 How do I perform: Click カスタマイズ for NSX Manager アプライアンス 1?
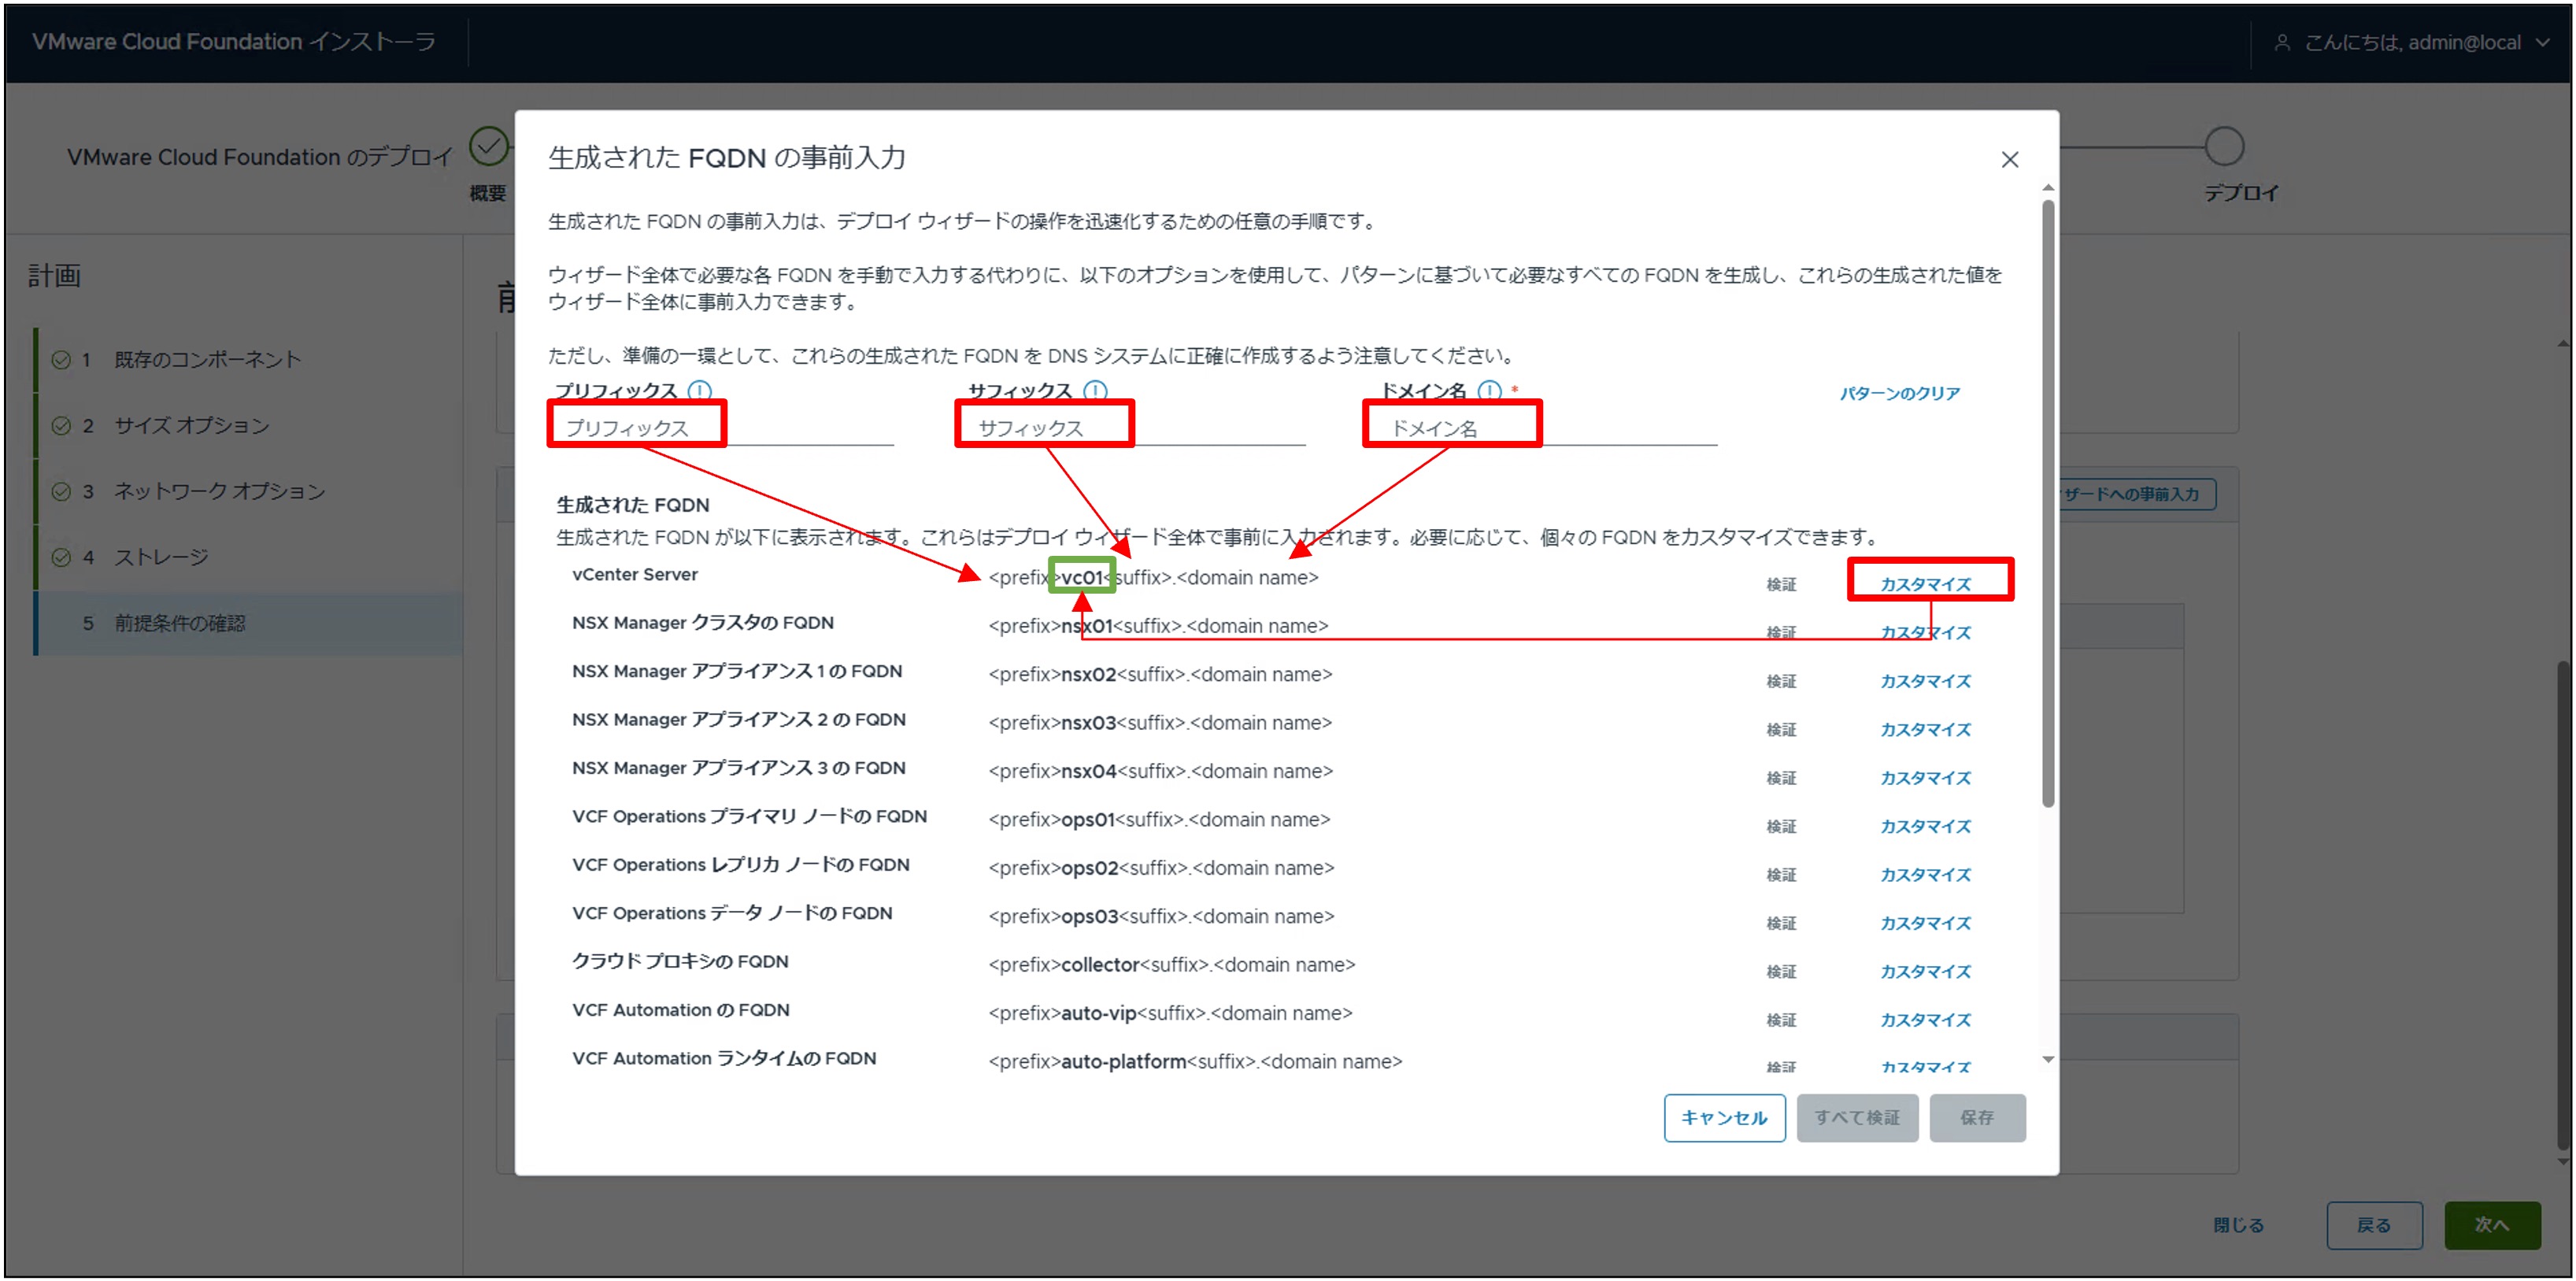[x=1925, y=681]
